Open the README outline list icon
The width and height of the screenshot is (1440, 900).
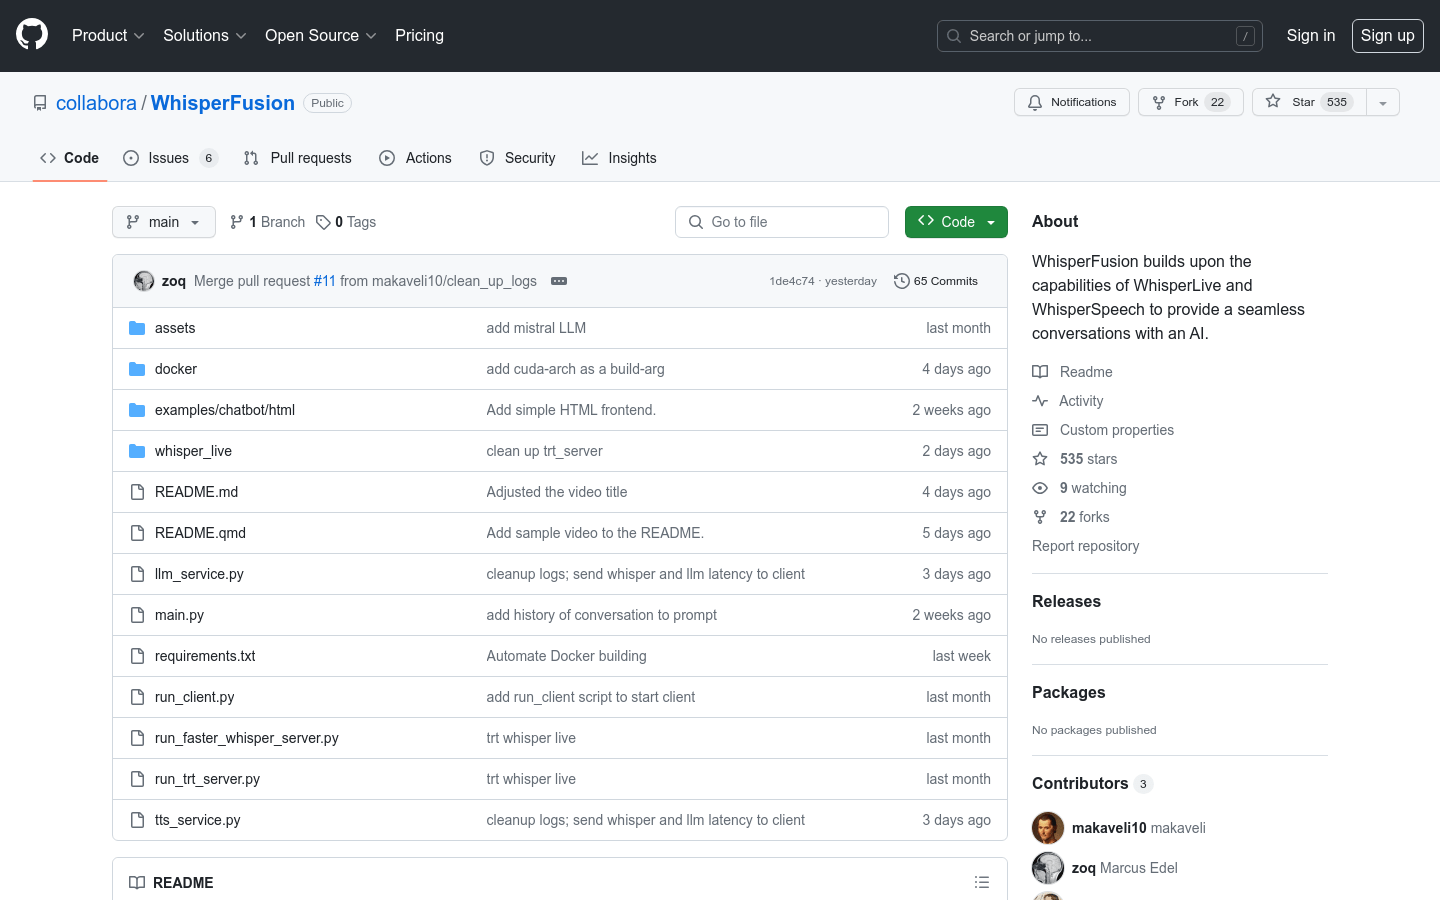(981, 882)
